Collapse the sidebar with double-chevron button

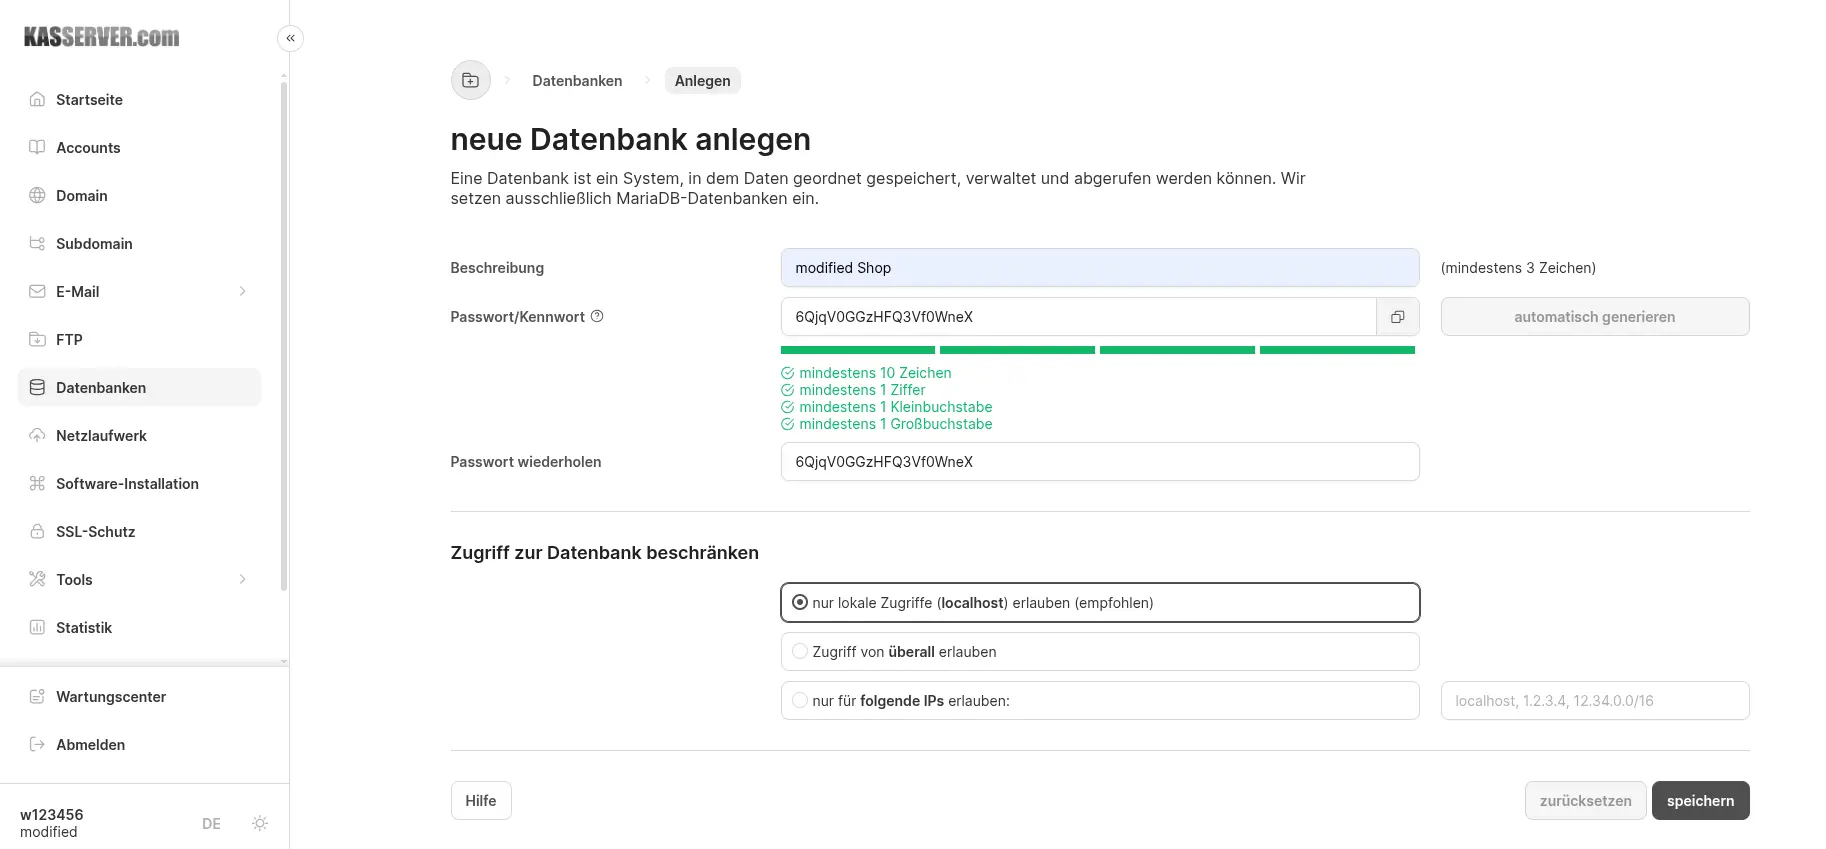point(290,38)
